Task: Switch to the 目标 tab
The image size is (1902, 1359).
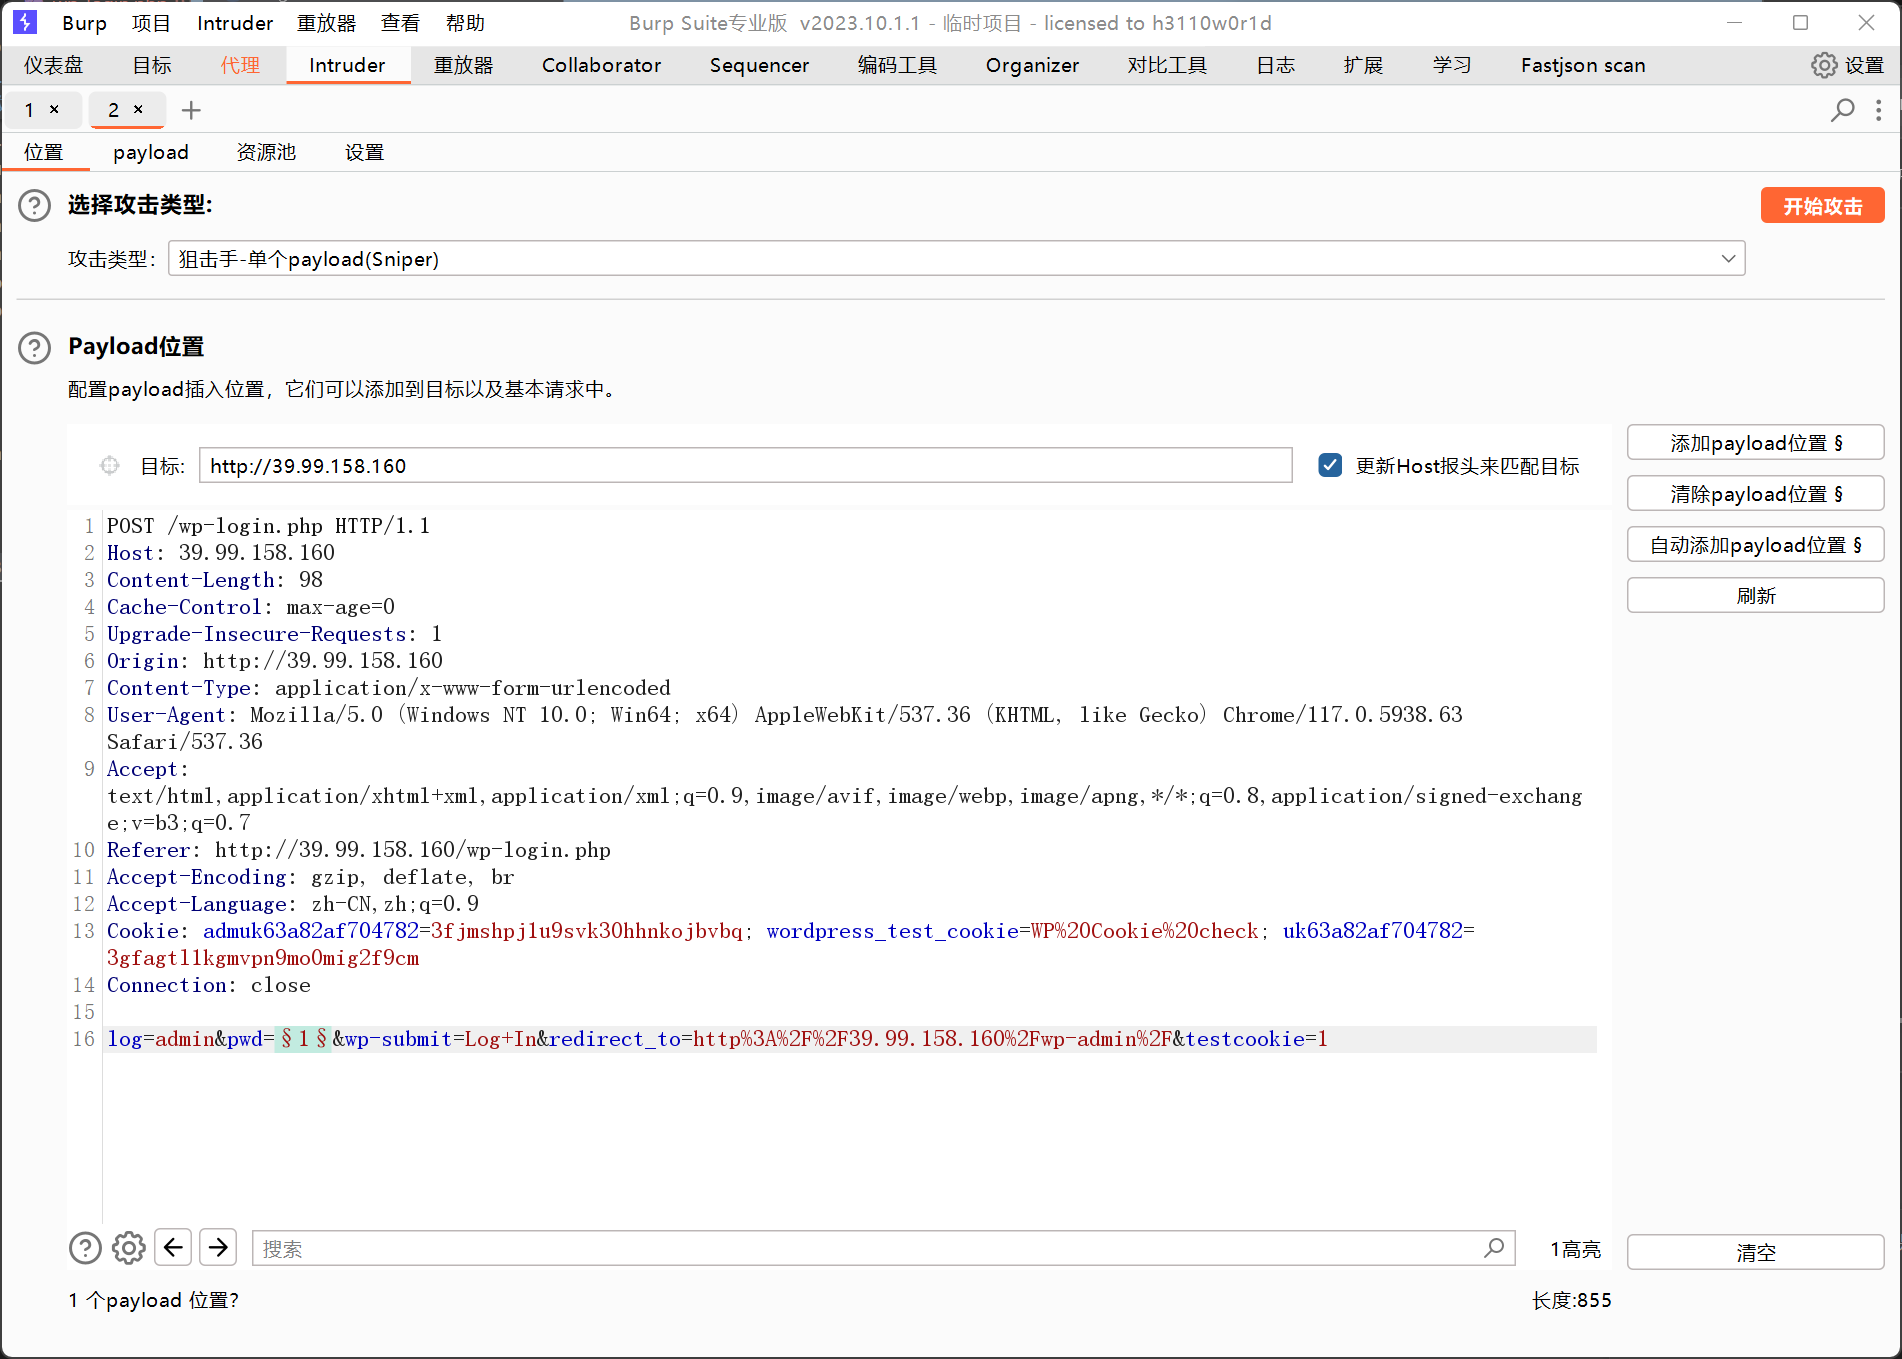Action: (152, 65)
